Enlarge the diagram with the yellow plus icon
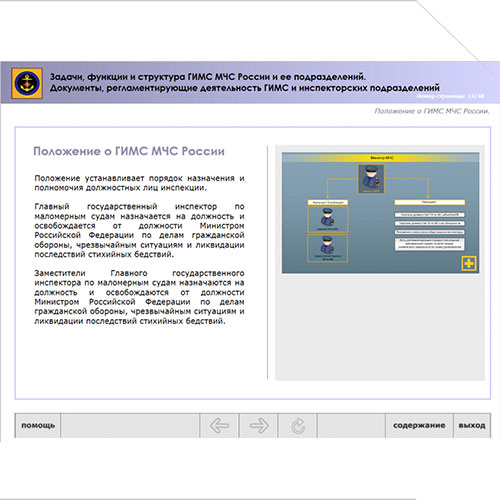This screenshot has height=500, width=500. [469, 263]
